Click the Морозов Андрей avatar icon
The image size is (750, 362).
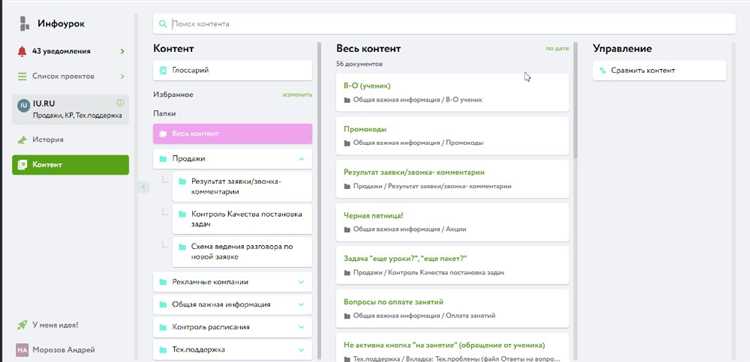click(22, 350)
